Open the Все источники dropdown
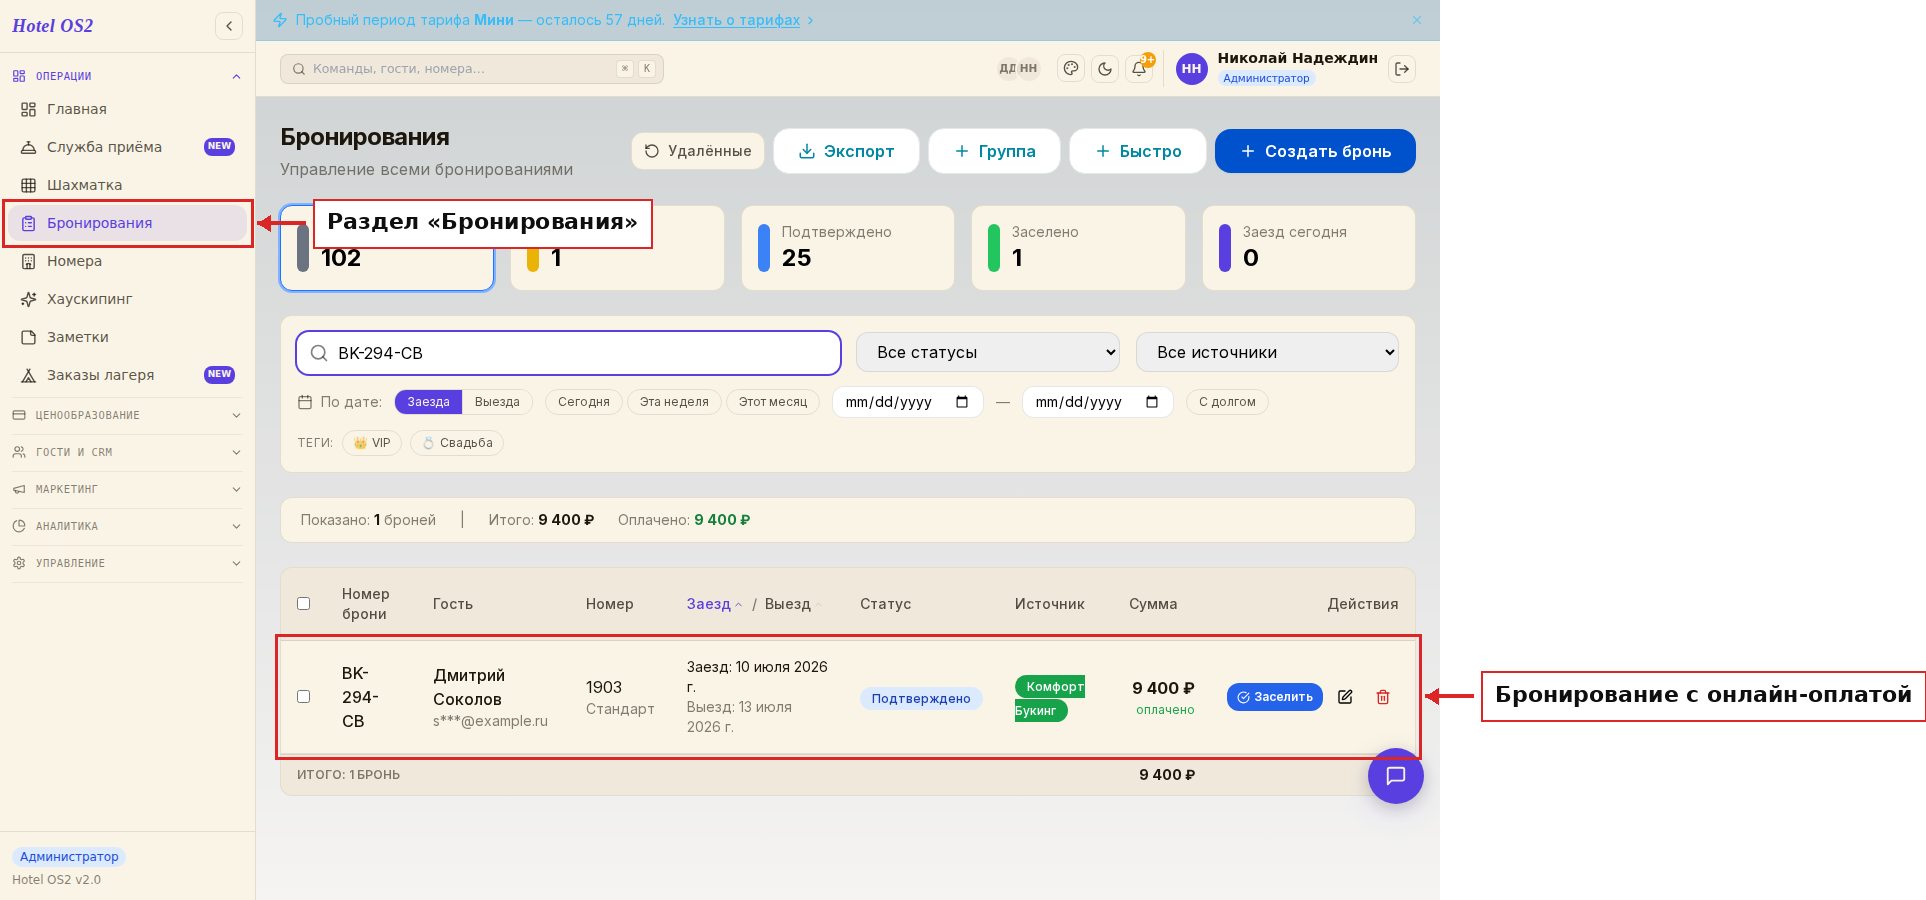This screenshot has width=1926, height=900. (x=1267, y=352)
